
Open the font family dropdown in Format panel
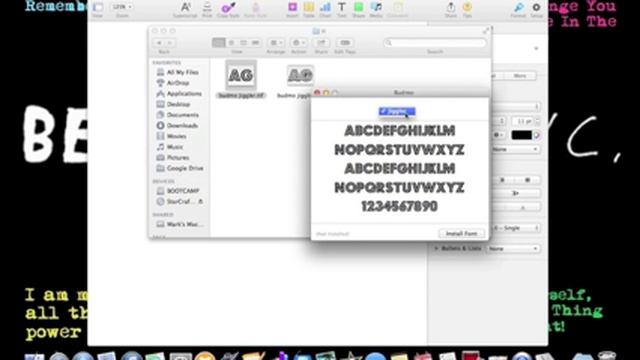(x=515, y=107)
